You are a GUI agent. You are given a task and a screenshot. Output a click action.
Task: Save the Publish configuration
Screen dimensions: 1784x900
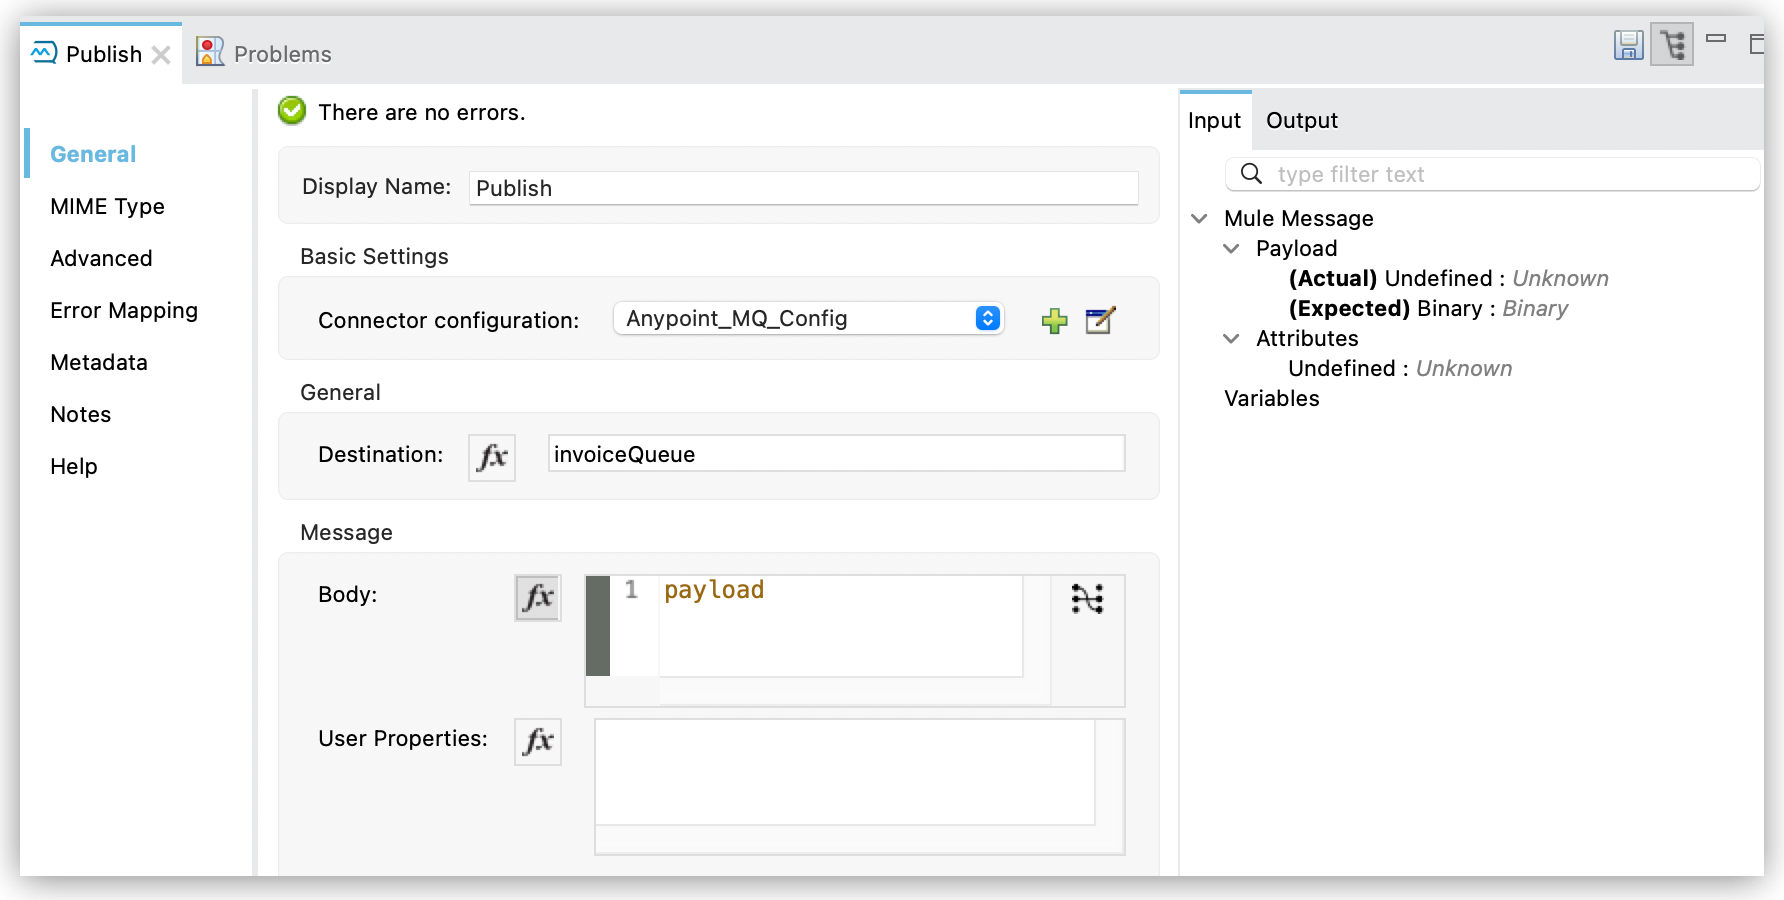coord(1628,45)
